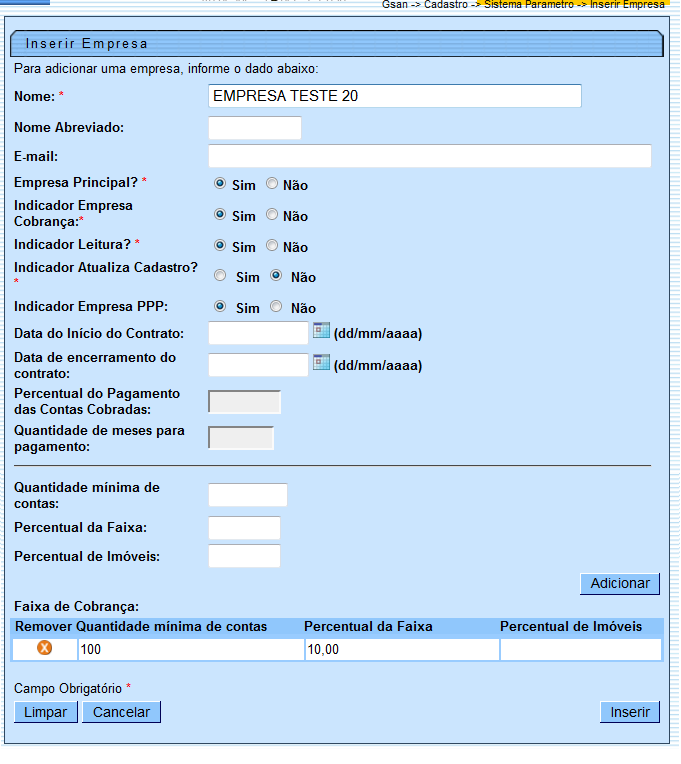Click the Nome Abreviado input field

254,128
